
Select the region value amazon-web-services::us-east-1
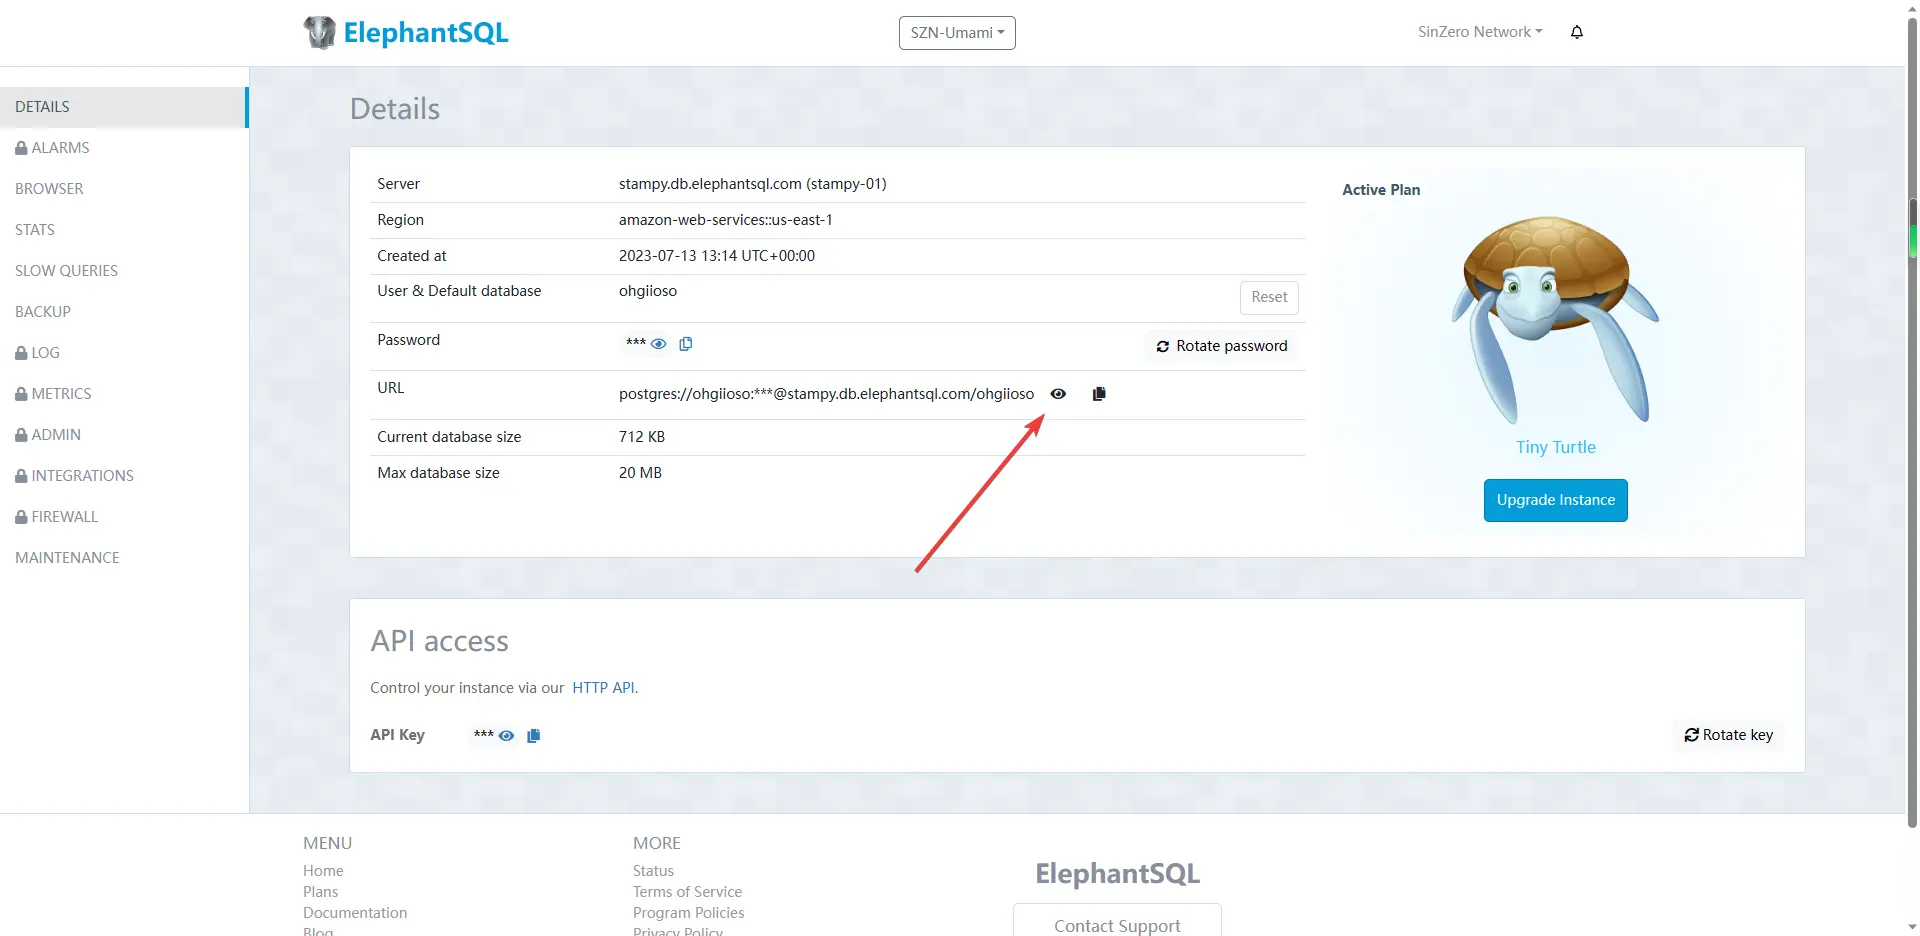click(725, 220)
